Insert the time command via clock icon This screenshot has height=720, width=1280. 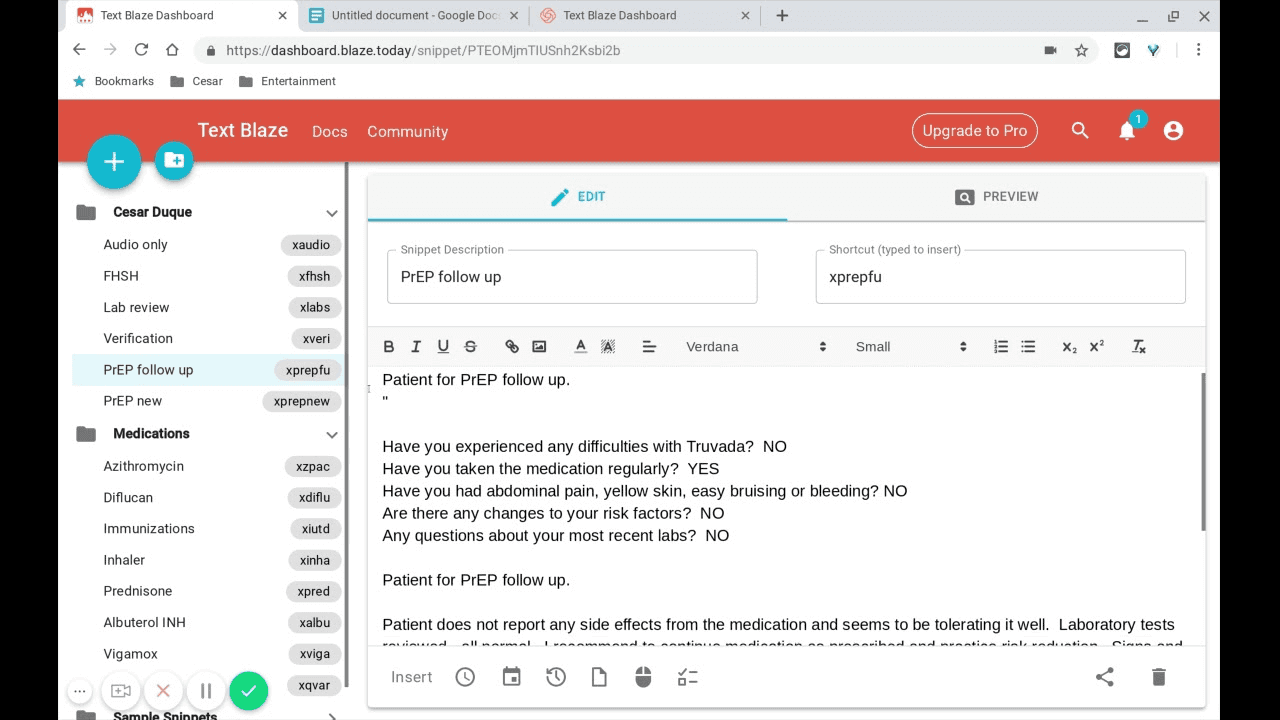click(465, 677)
